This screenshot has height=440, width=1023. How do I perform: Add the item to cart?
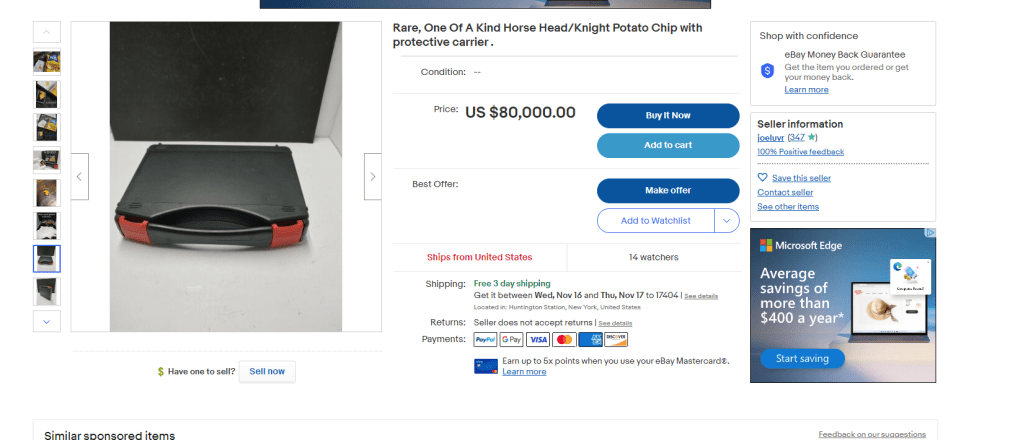tap(667, 145)
